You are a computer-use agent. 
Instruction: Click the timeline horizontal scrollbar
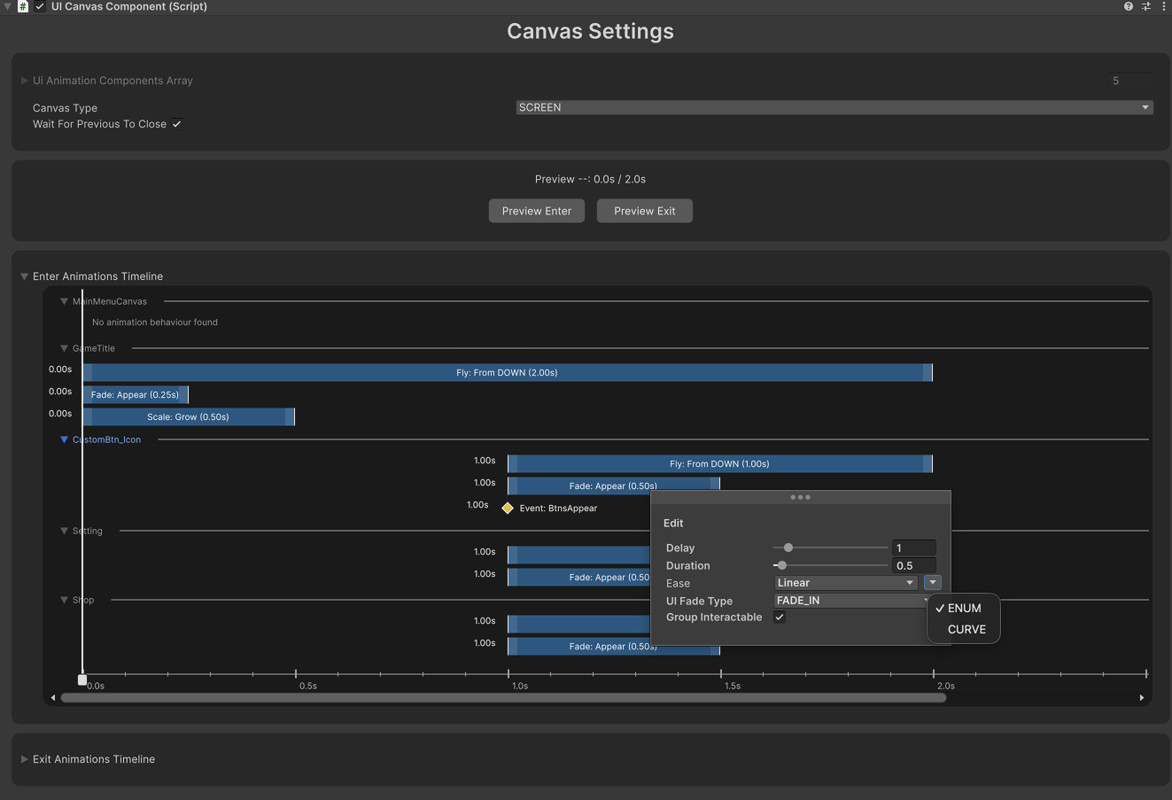pos(503,698)
